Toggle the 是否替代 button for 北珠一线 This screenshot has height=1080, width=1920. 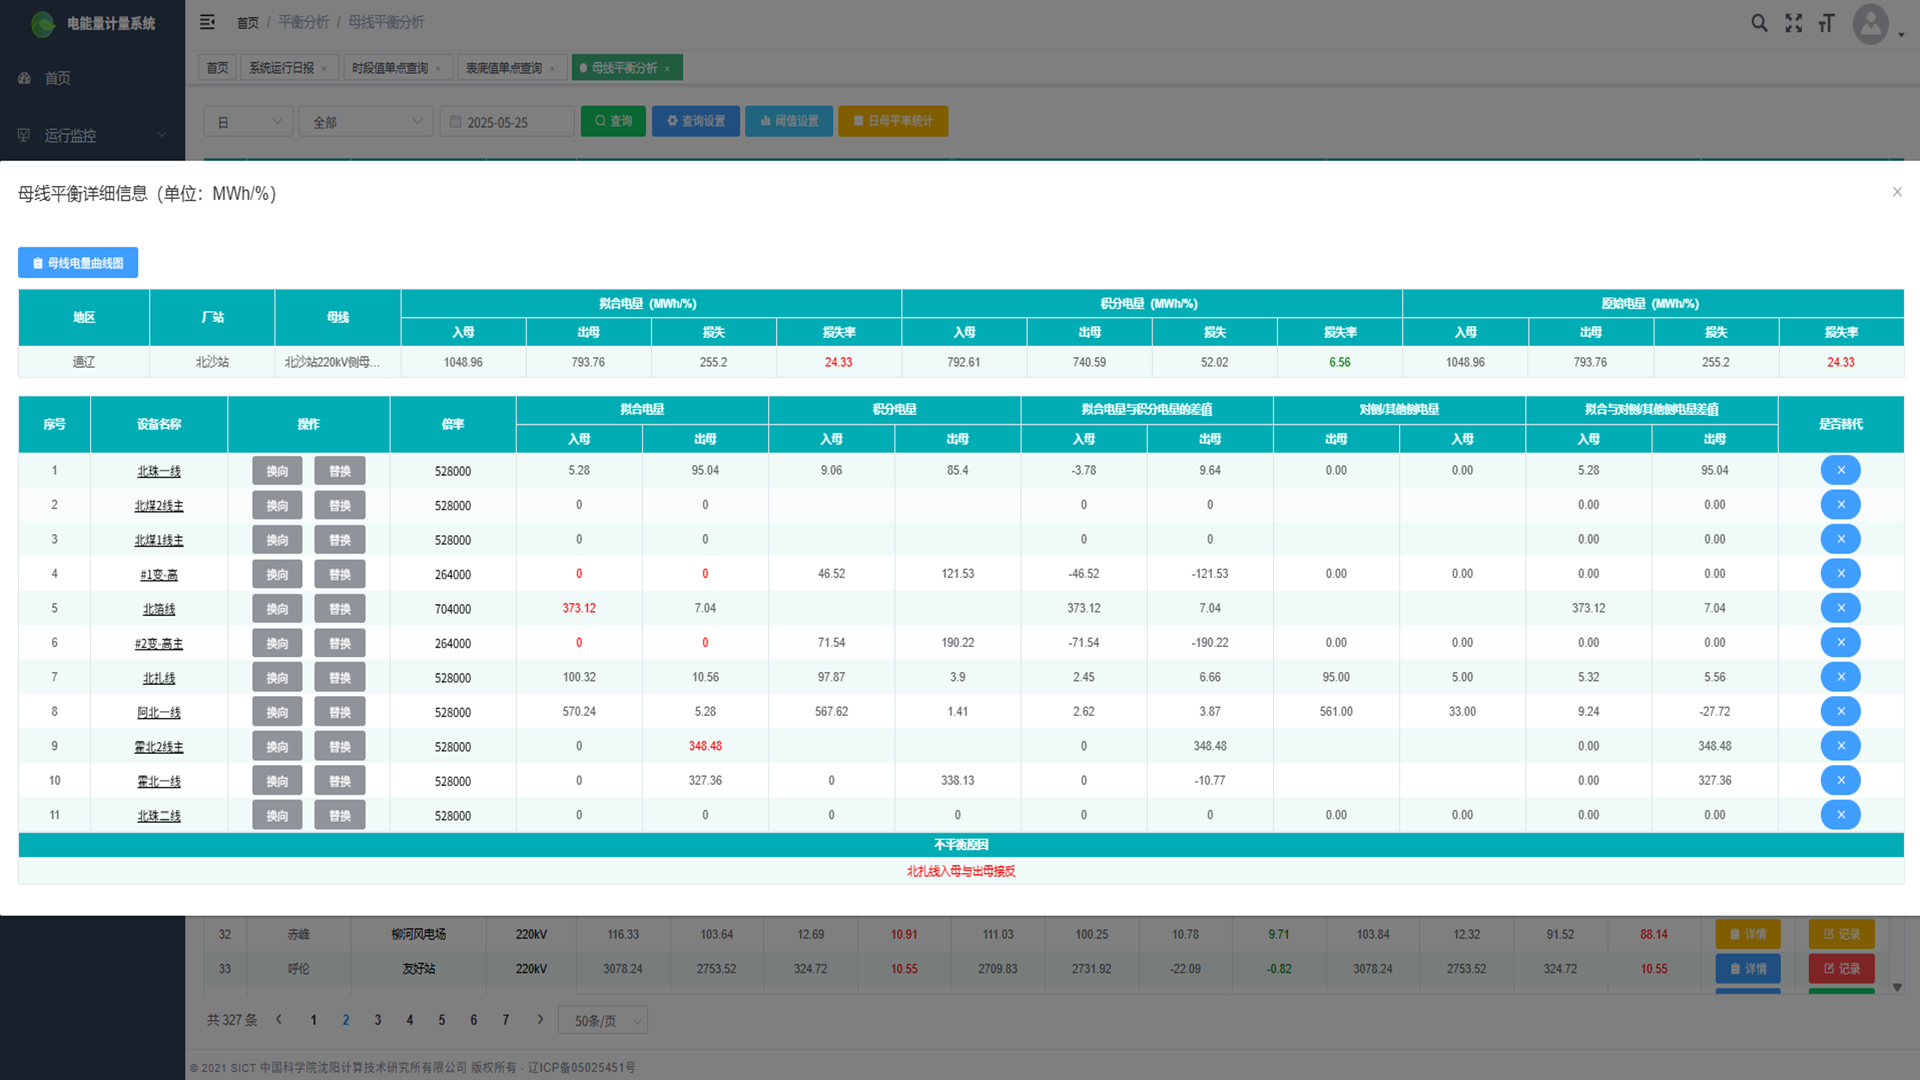(x=1840, y=470)
